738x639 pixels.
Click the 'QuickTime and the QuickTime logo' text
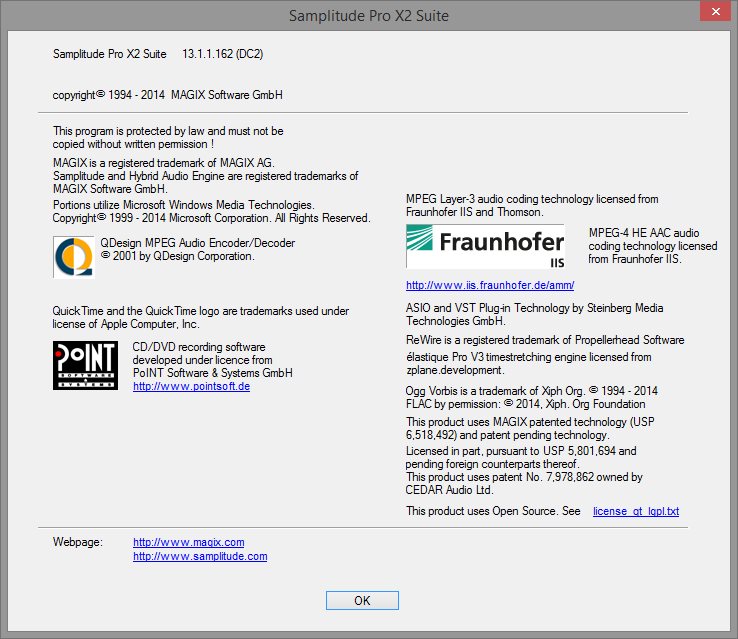[201, 318]
